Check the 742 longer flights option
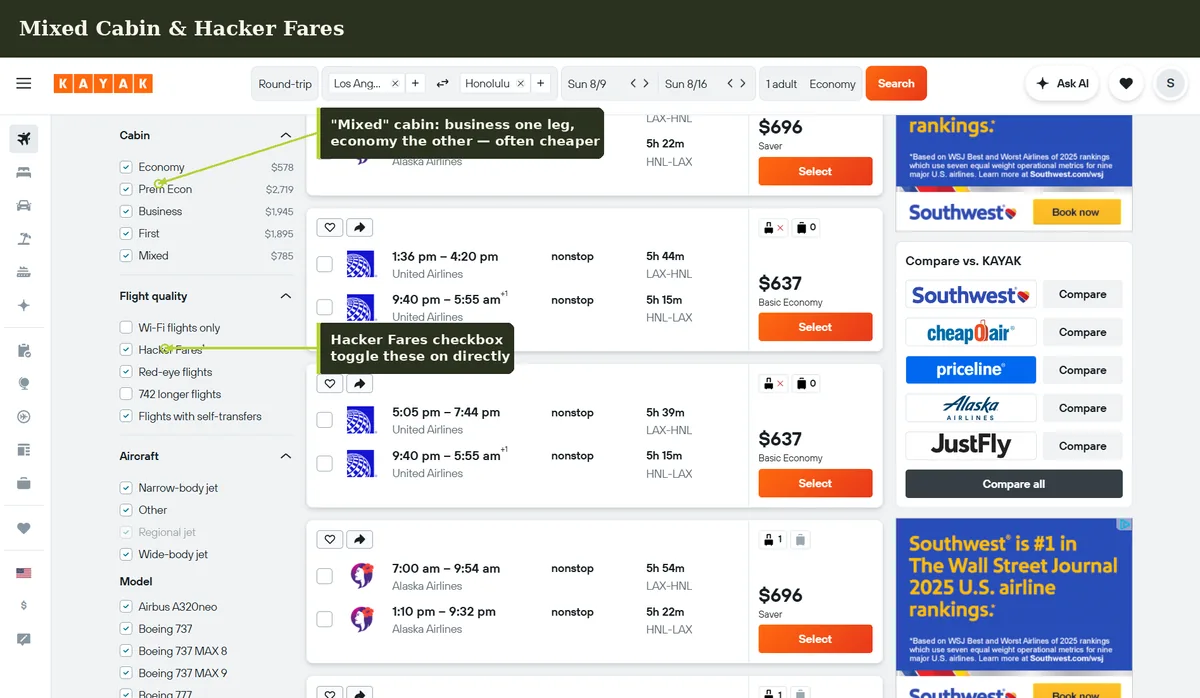The width and height of the screenshot is (1200, 698). pyautogui.click(x=126, y=394)
